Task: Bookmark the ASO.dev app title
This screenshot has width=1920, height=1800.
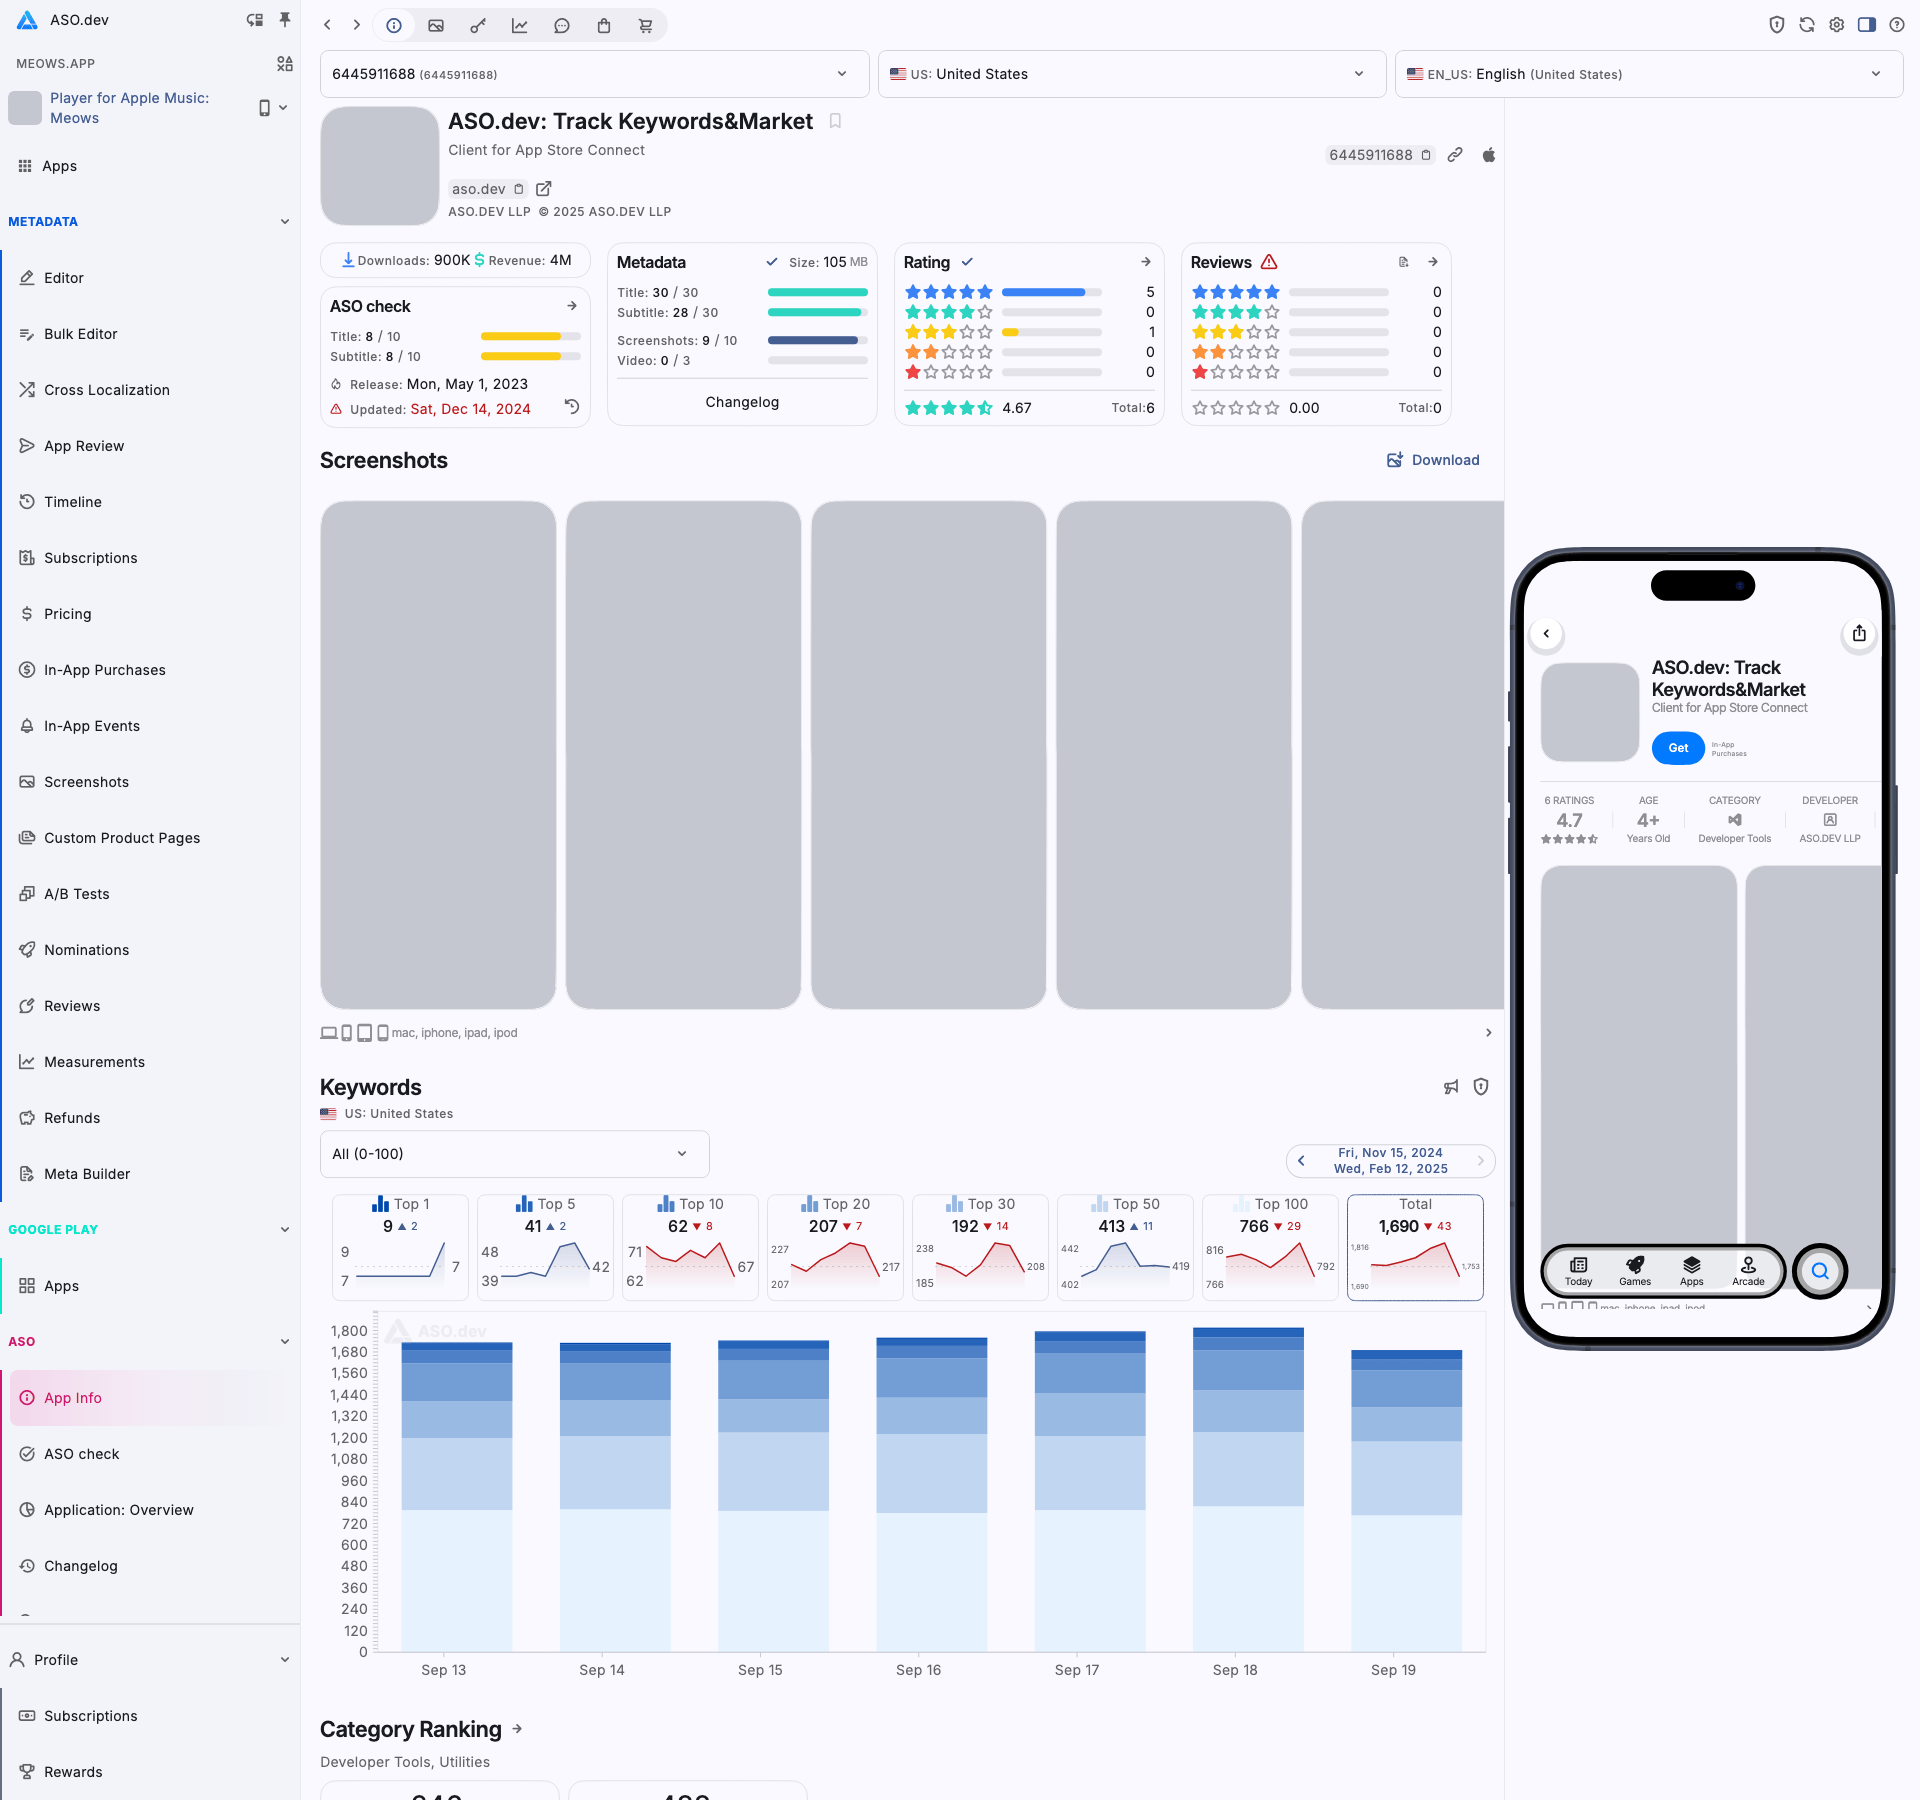Action: (835, 122)
